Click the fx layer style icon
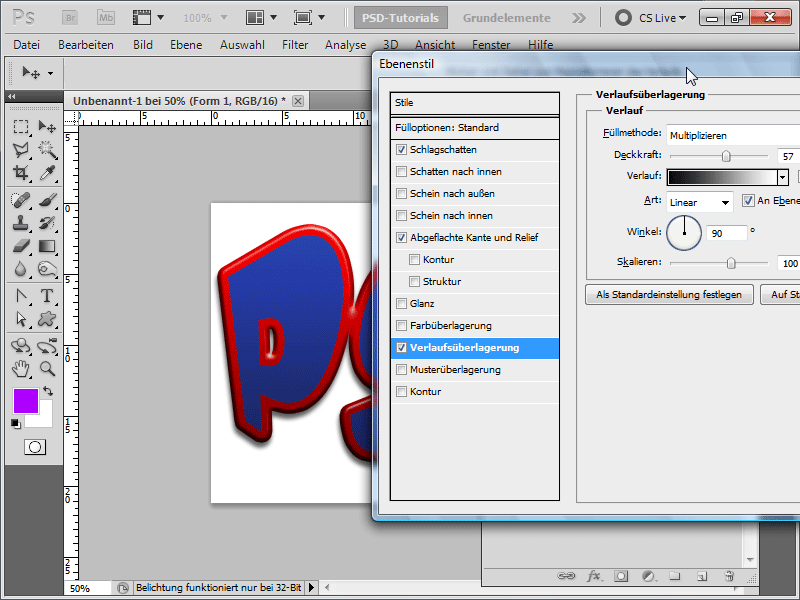The height and width of the screenshot is (600, 800). [x=593, y=576]
